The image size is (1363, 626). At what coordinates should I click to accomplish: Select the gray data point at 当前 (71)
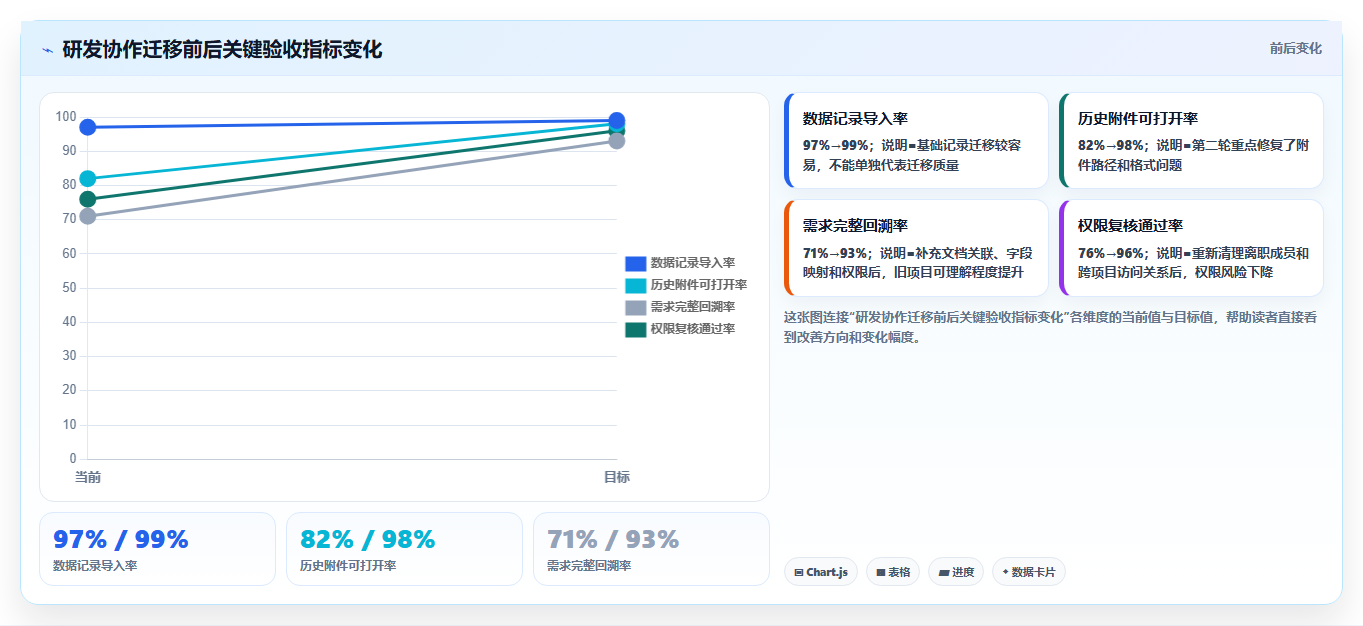pos(88,216)
